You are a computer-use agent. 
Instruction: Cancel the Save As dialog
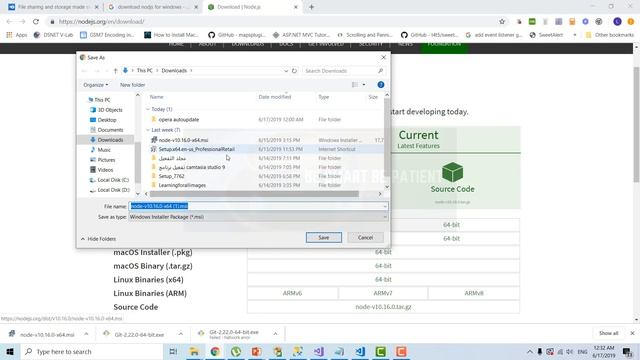365,238
